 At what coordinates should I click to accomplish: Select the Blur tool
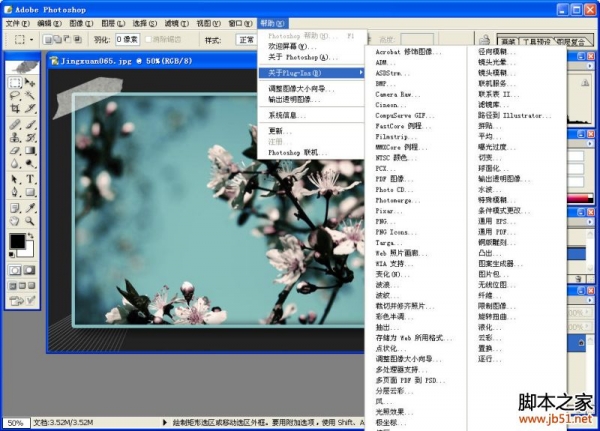(15, 163)
